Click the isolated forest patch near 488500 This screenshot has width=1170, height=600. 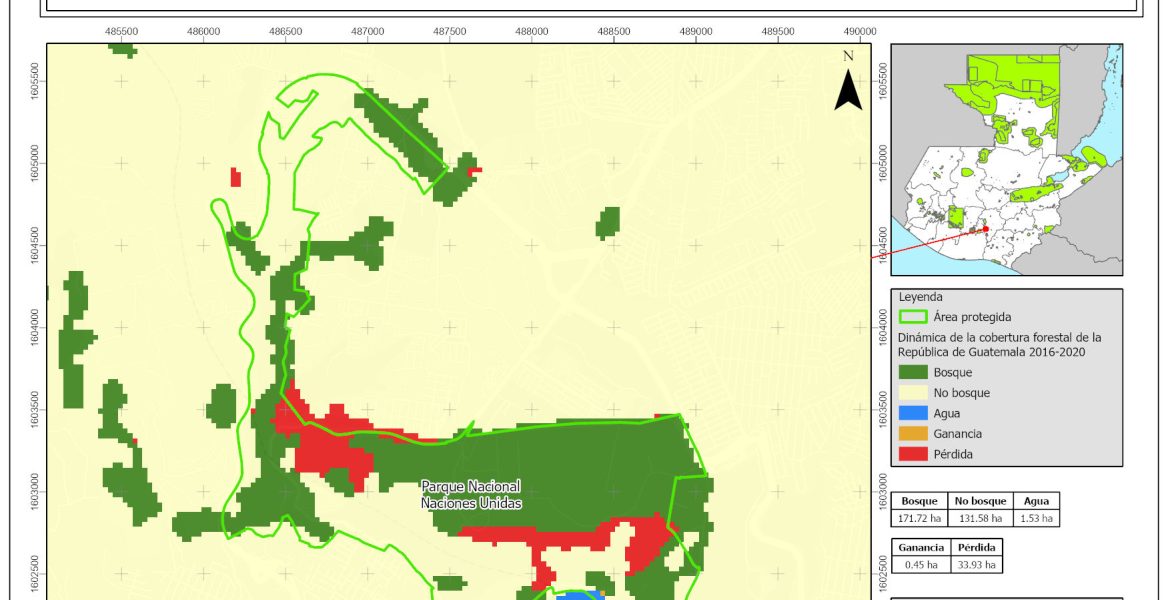[608, 222]
